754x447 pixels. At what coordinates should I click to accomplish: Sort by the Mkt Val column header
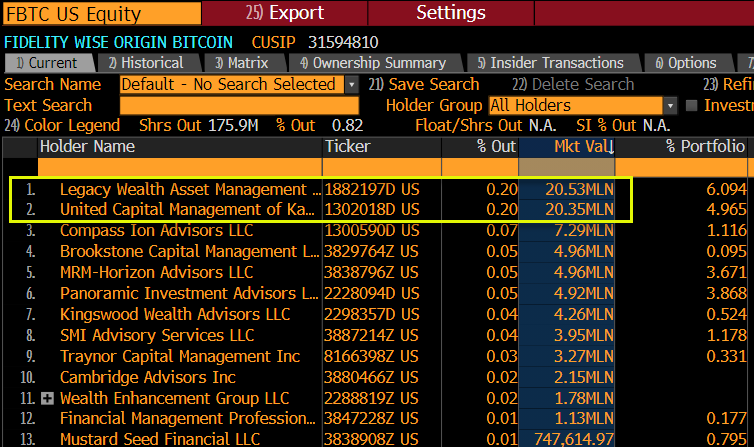(582, 147)
